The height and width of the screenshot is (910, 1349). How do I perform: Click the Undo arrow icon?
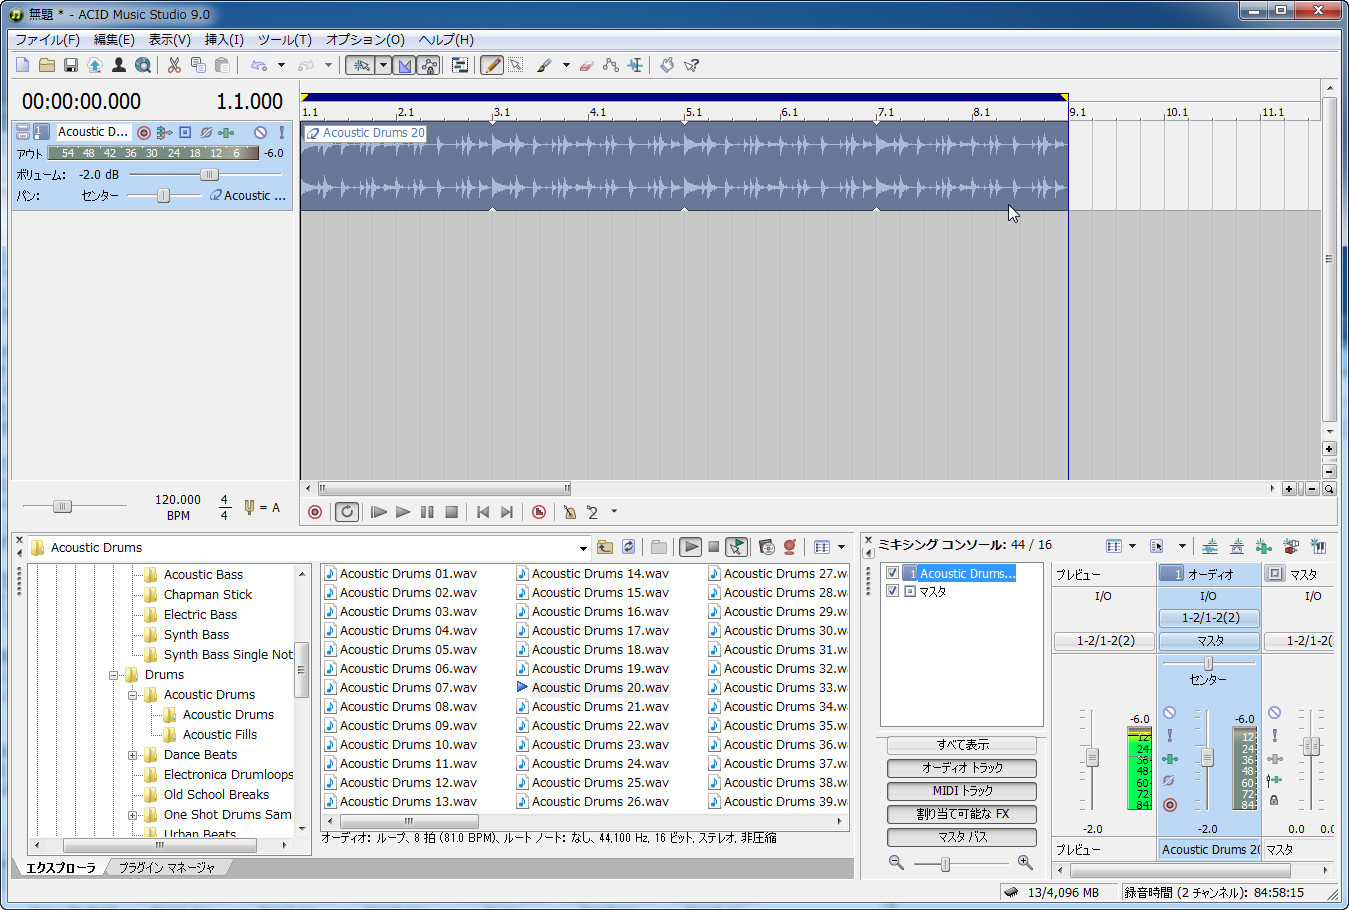pos(259,65)
